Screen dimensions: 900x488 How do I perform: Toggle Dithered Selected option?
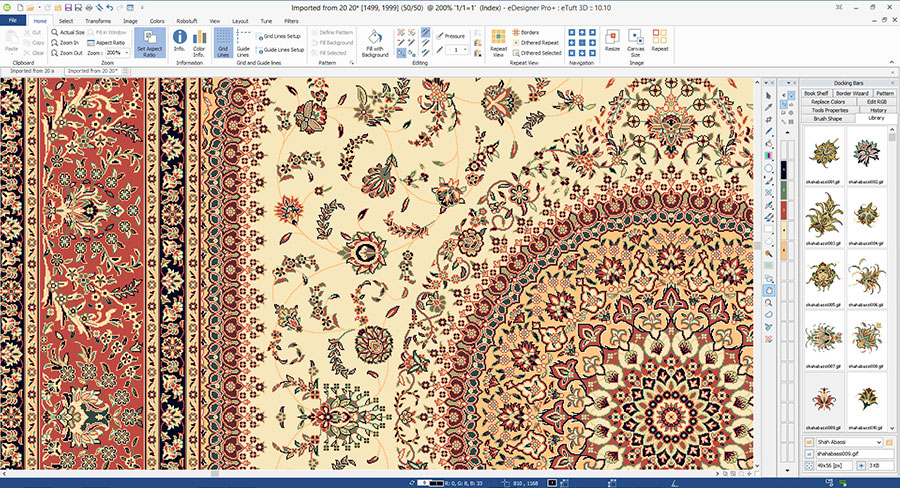(537, 53)
